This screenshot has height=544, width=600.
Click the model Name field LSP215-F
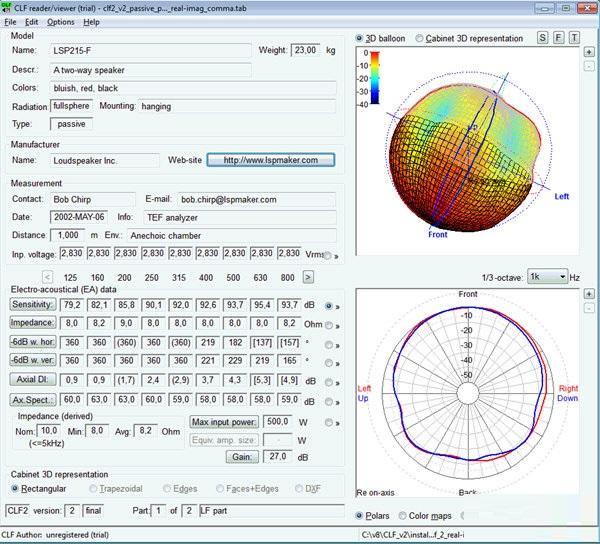pos(150,50)
